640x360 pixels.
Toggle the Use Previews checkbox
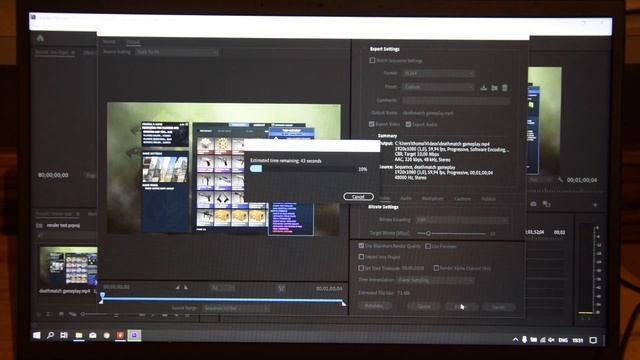[428, 246]
